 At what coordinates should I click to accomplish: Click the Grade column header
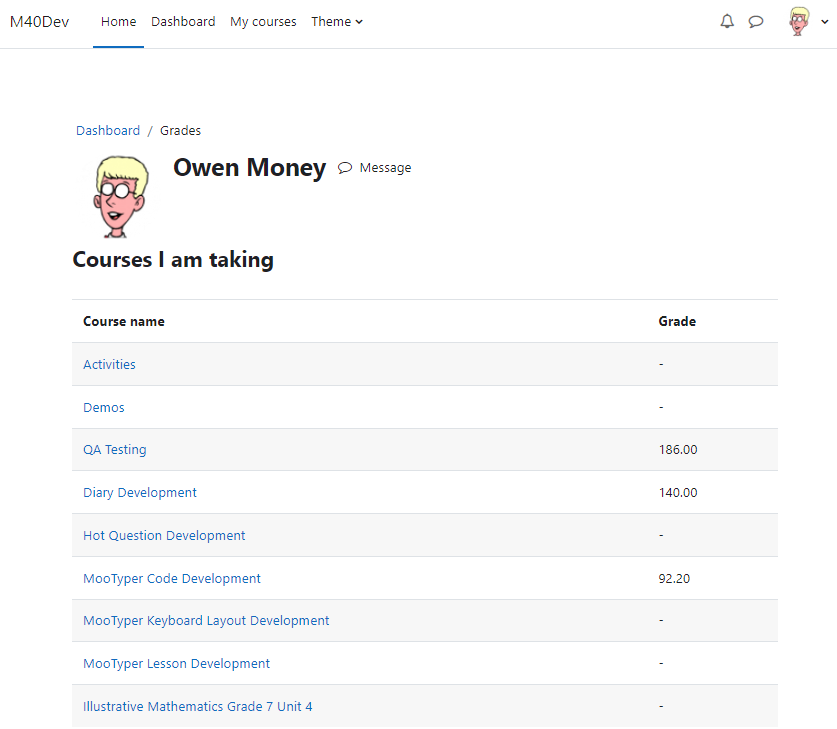pos(677,321)
